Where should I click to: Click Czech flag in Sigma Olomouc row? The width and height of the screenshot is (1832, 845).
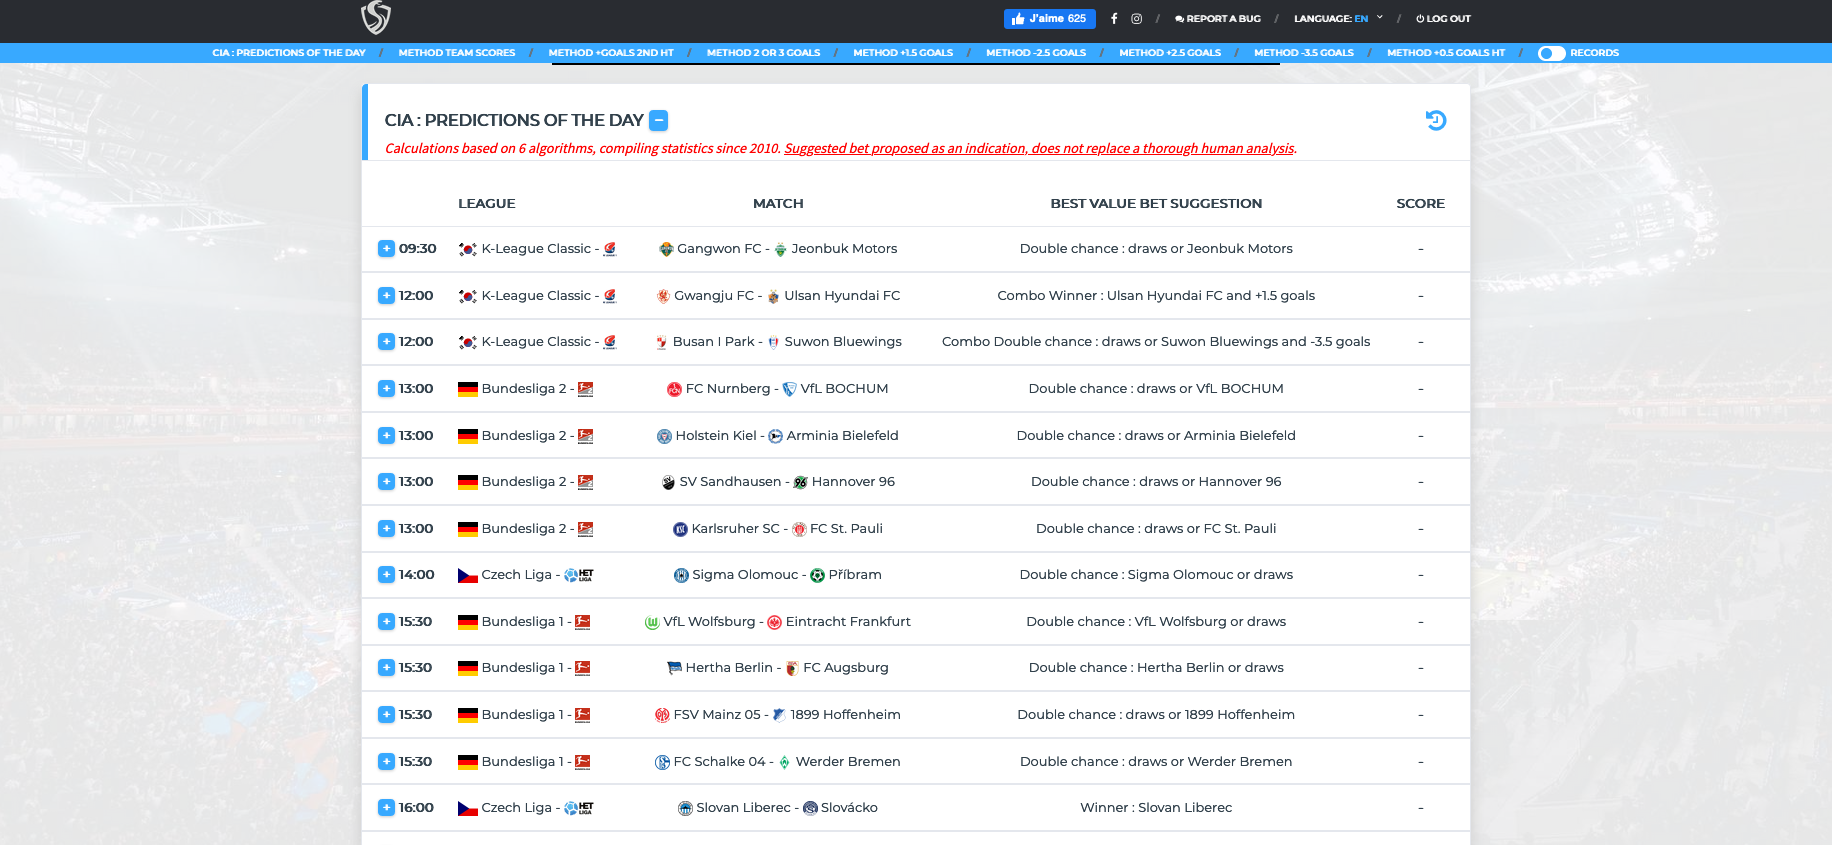tap(467, 575)
